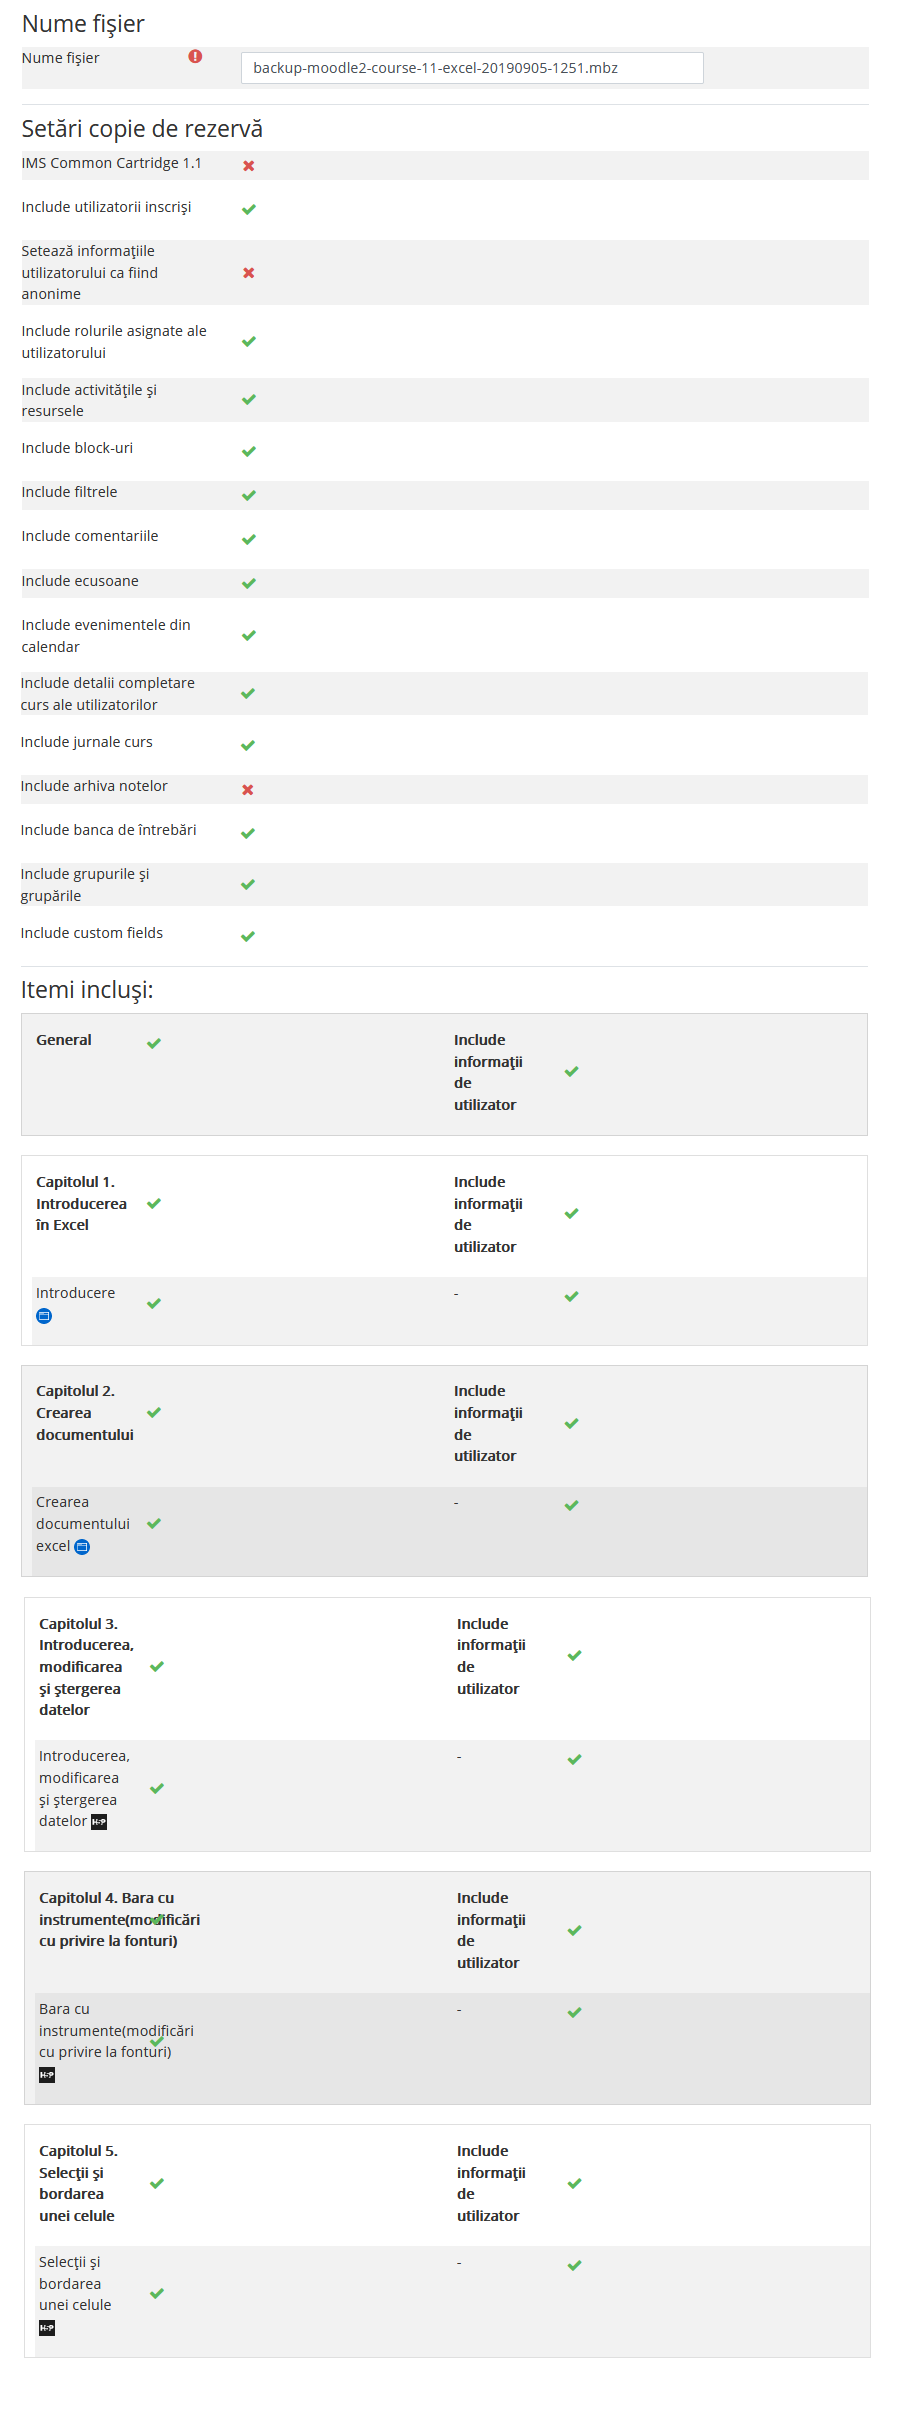Toggle the checkmark for Capitolul 2. Crearea documentului

coord(154,1413)
